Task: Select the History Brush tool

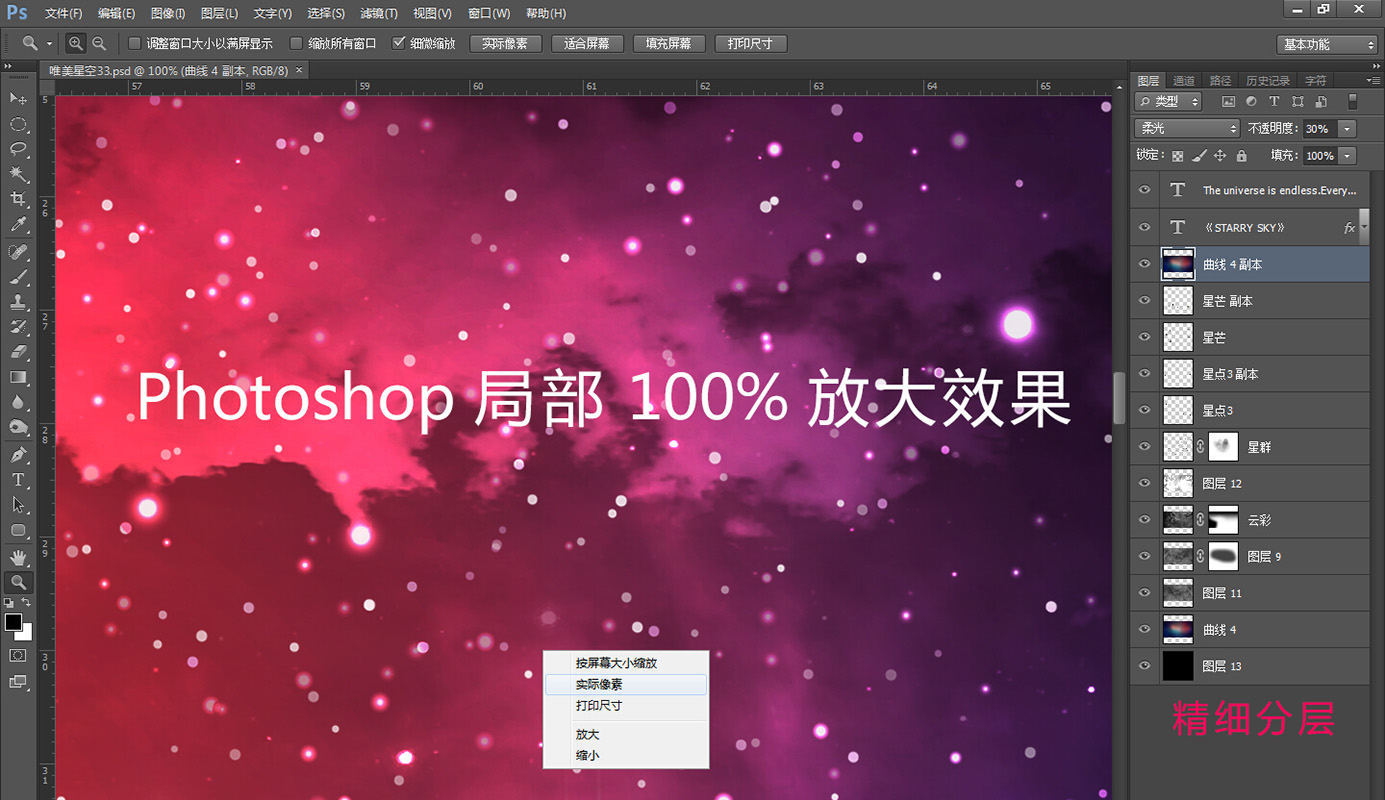Action: point(18,327)
